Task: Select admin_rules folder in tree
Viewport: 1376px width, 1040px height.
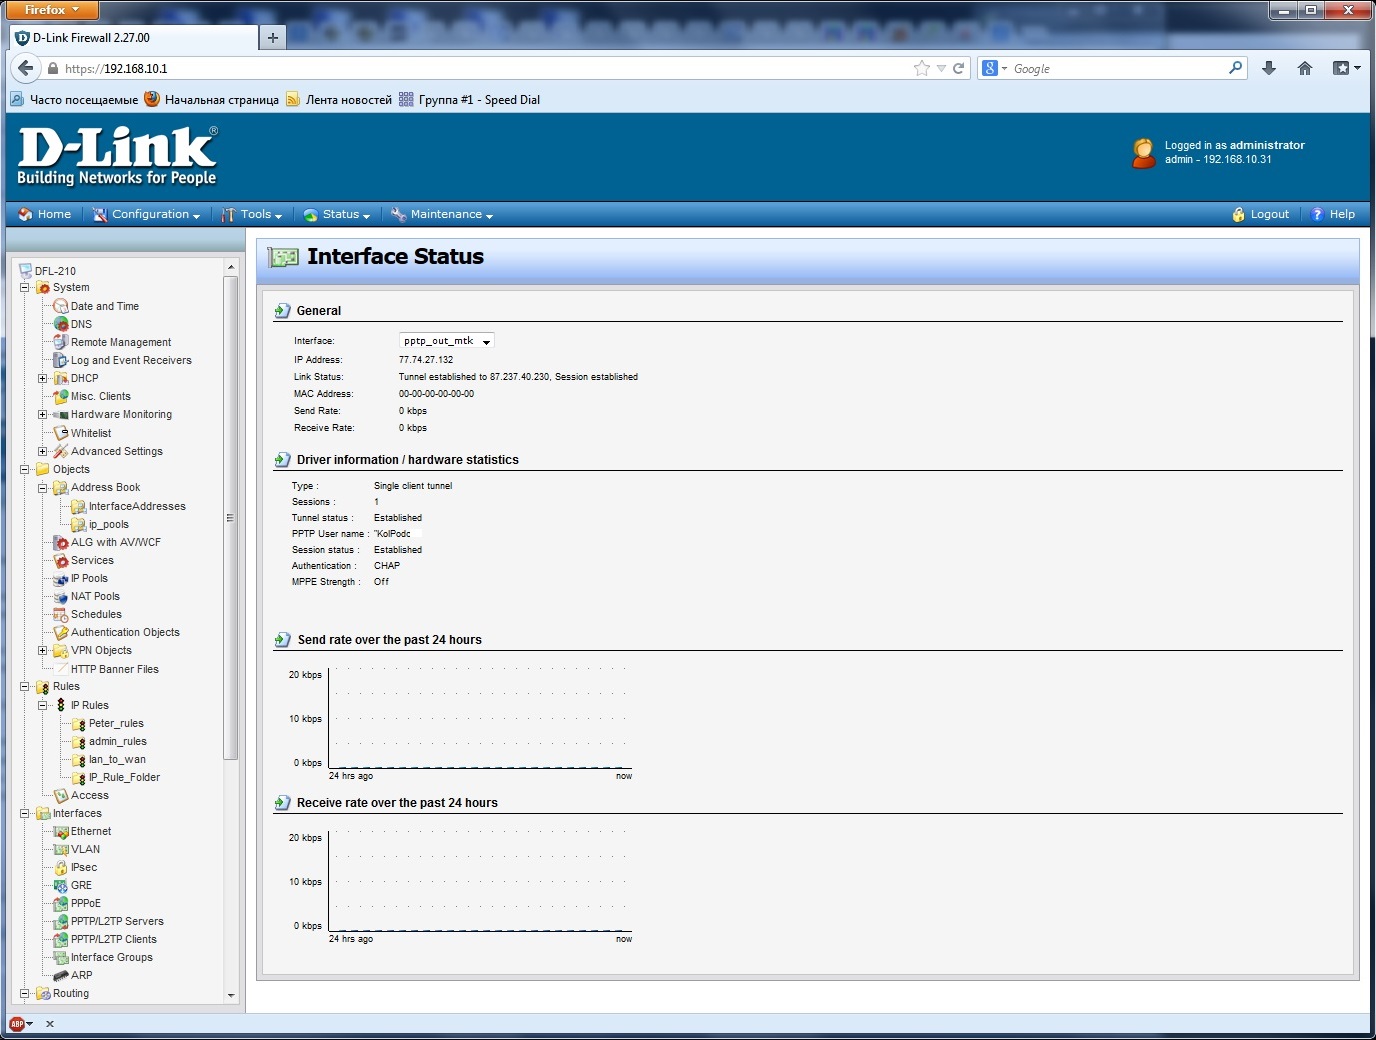Action: tap(118, 741)
